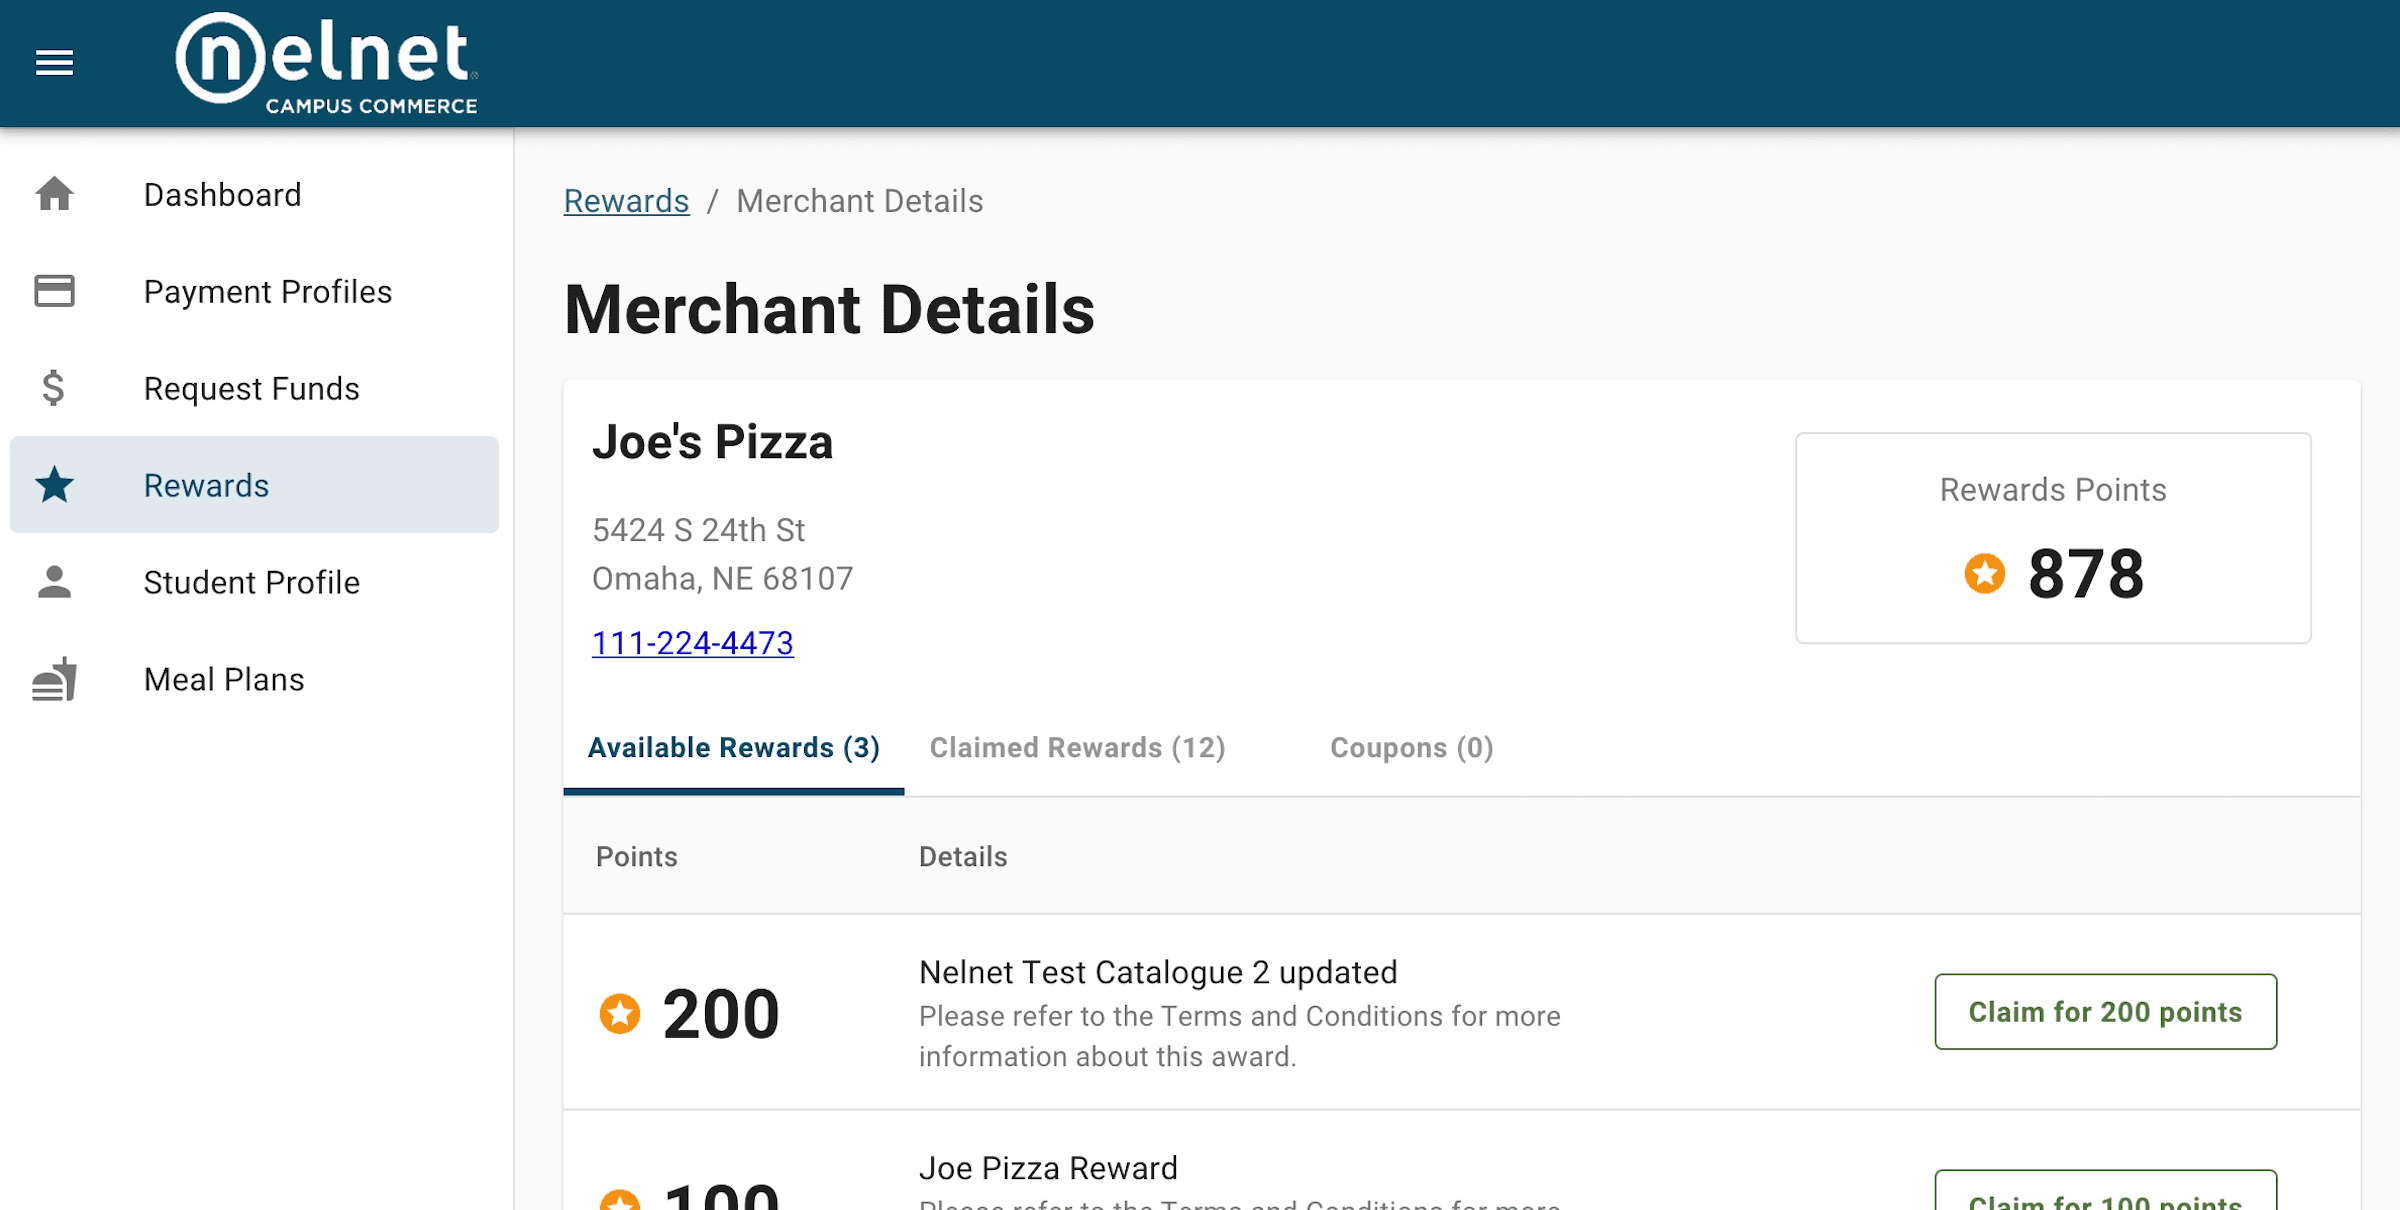Click the orange star beside 200 points
Image resolution: width=2400 pixels, height=1210 pixels.
[x=620, y=1013]
